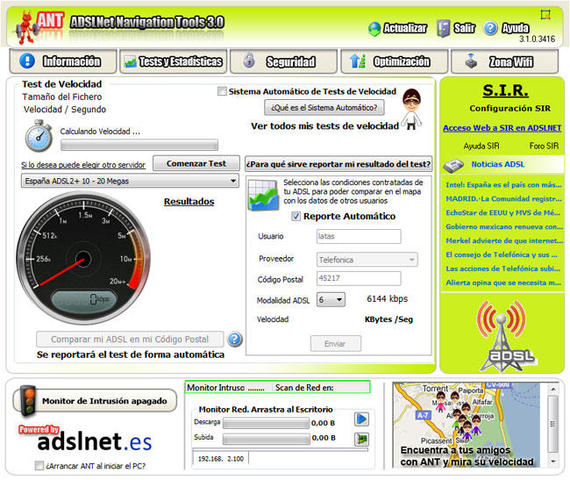Open the Tests y Estadísticas tab

pos(173,61)
